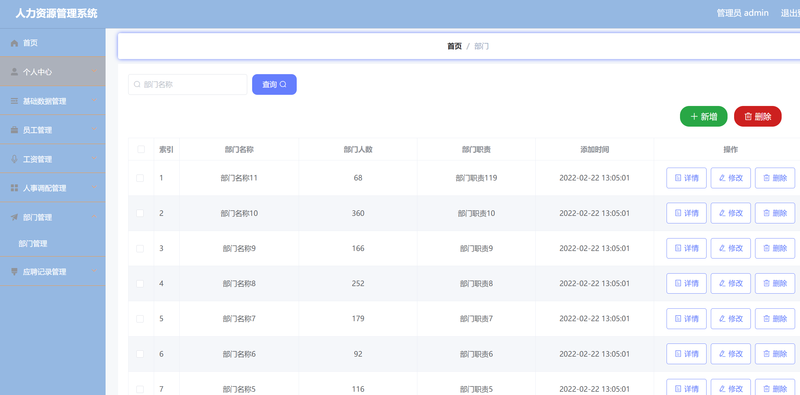Click the edit pencil icon in row 部门名称10
The image size is (800, 395).
722,213
